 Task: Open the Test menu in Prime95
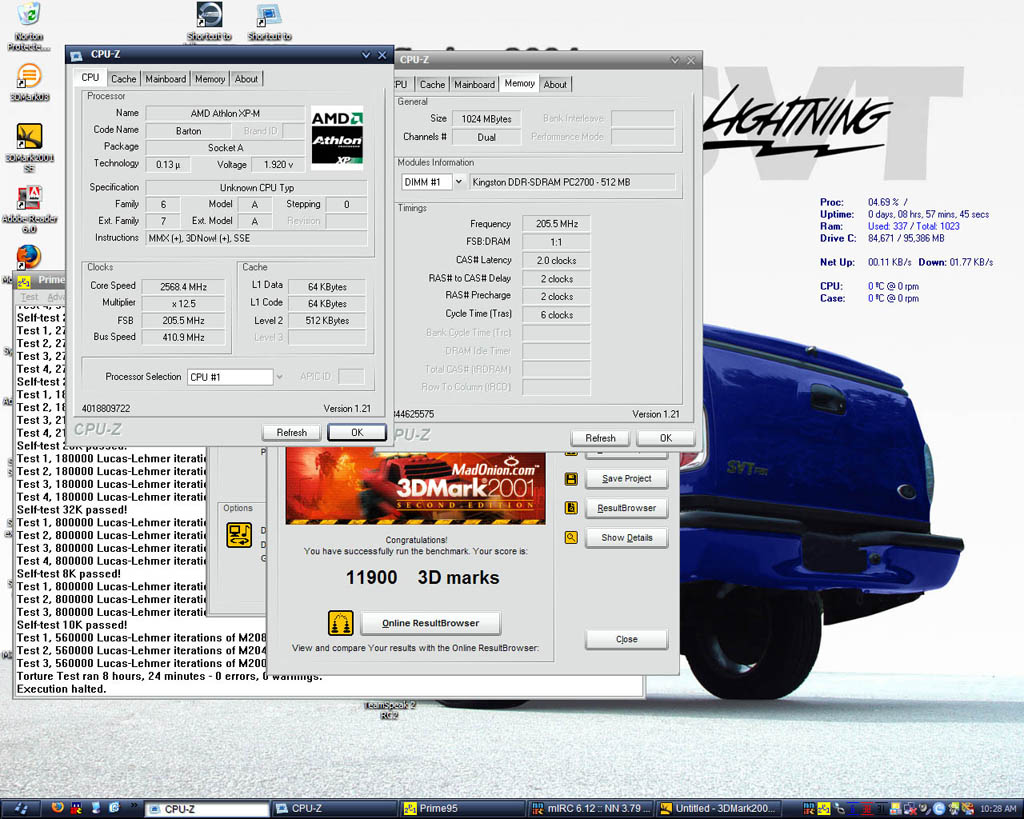tap(29, 297)
